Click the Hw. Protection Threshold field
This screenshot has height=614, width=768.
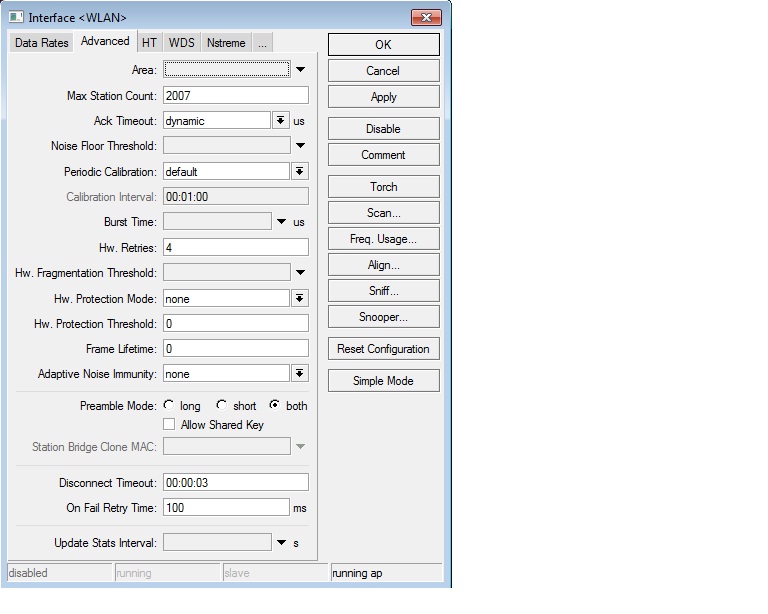tap(236, 323)
